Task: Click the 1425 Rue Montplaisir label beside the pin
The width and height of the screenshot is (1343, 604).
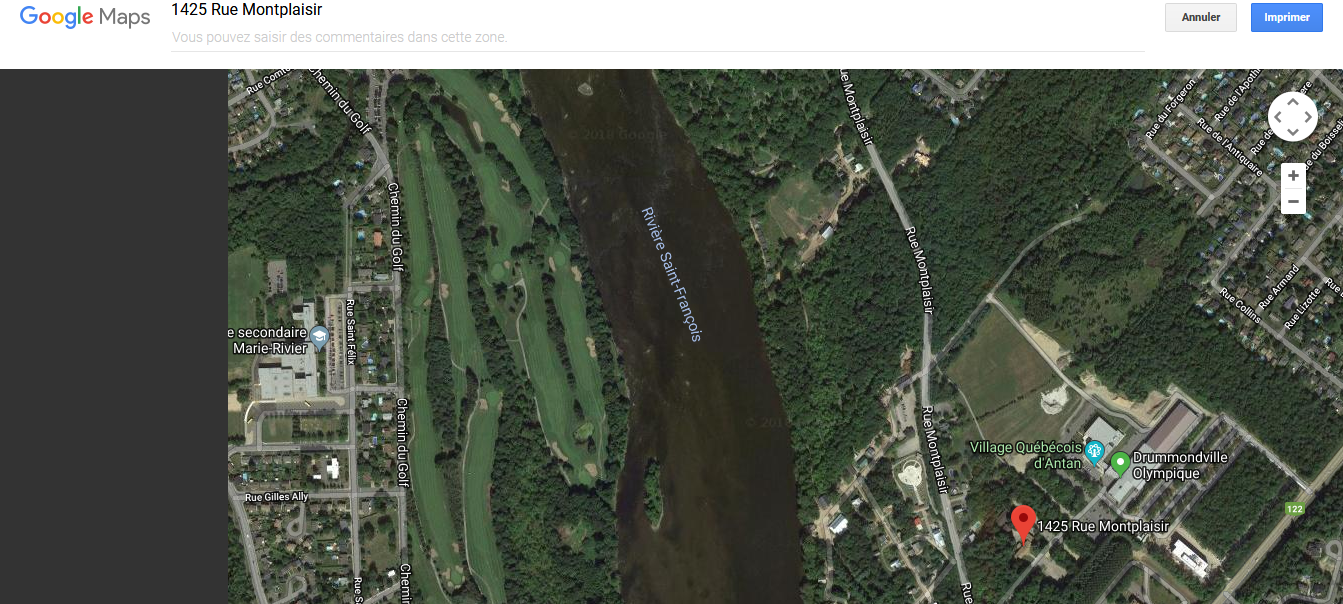Action: coord(1103,526)
